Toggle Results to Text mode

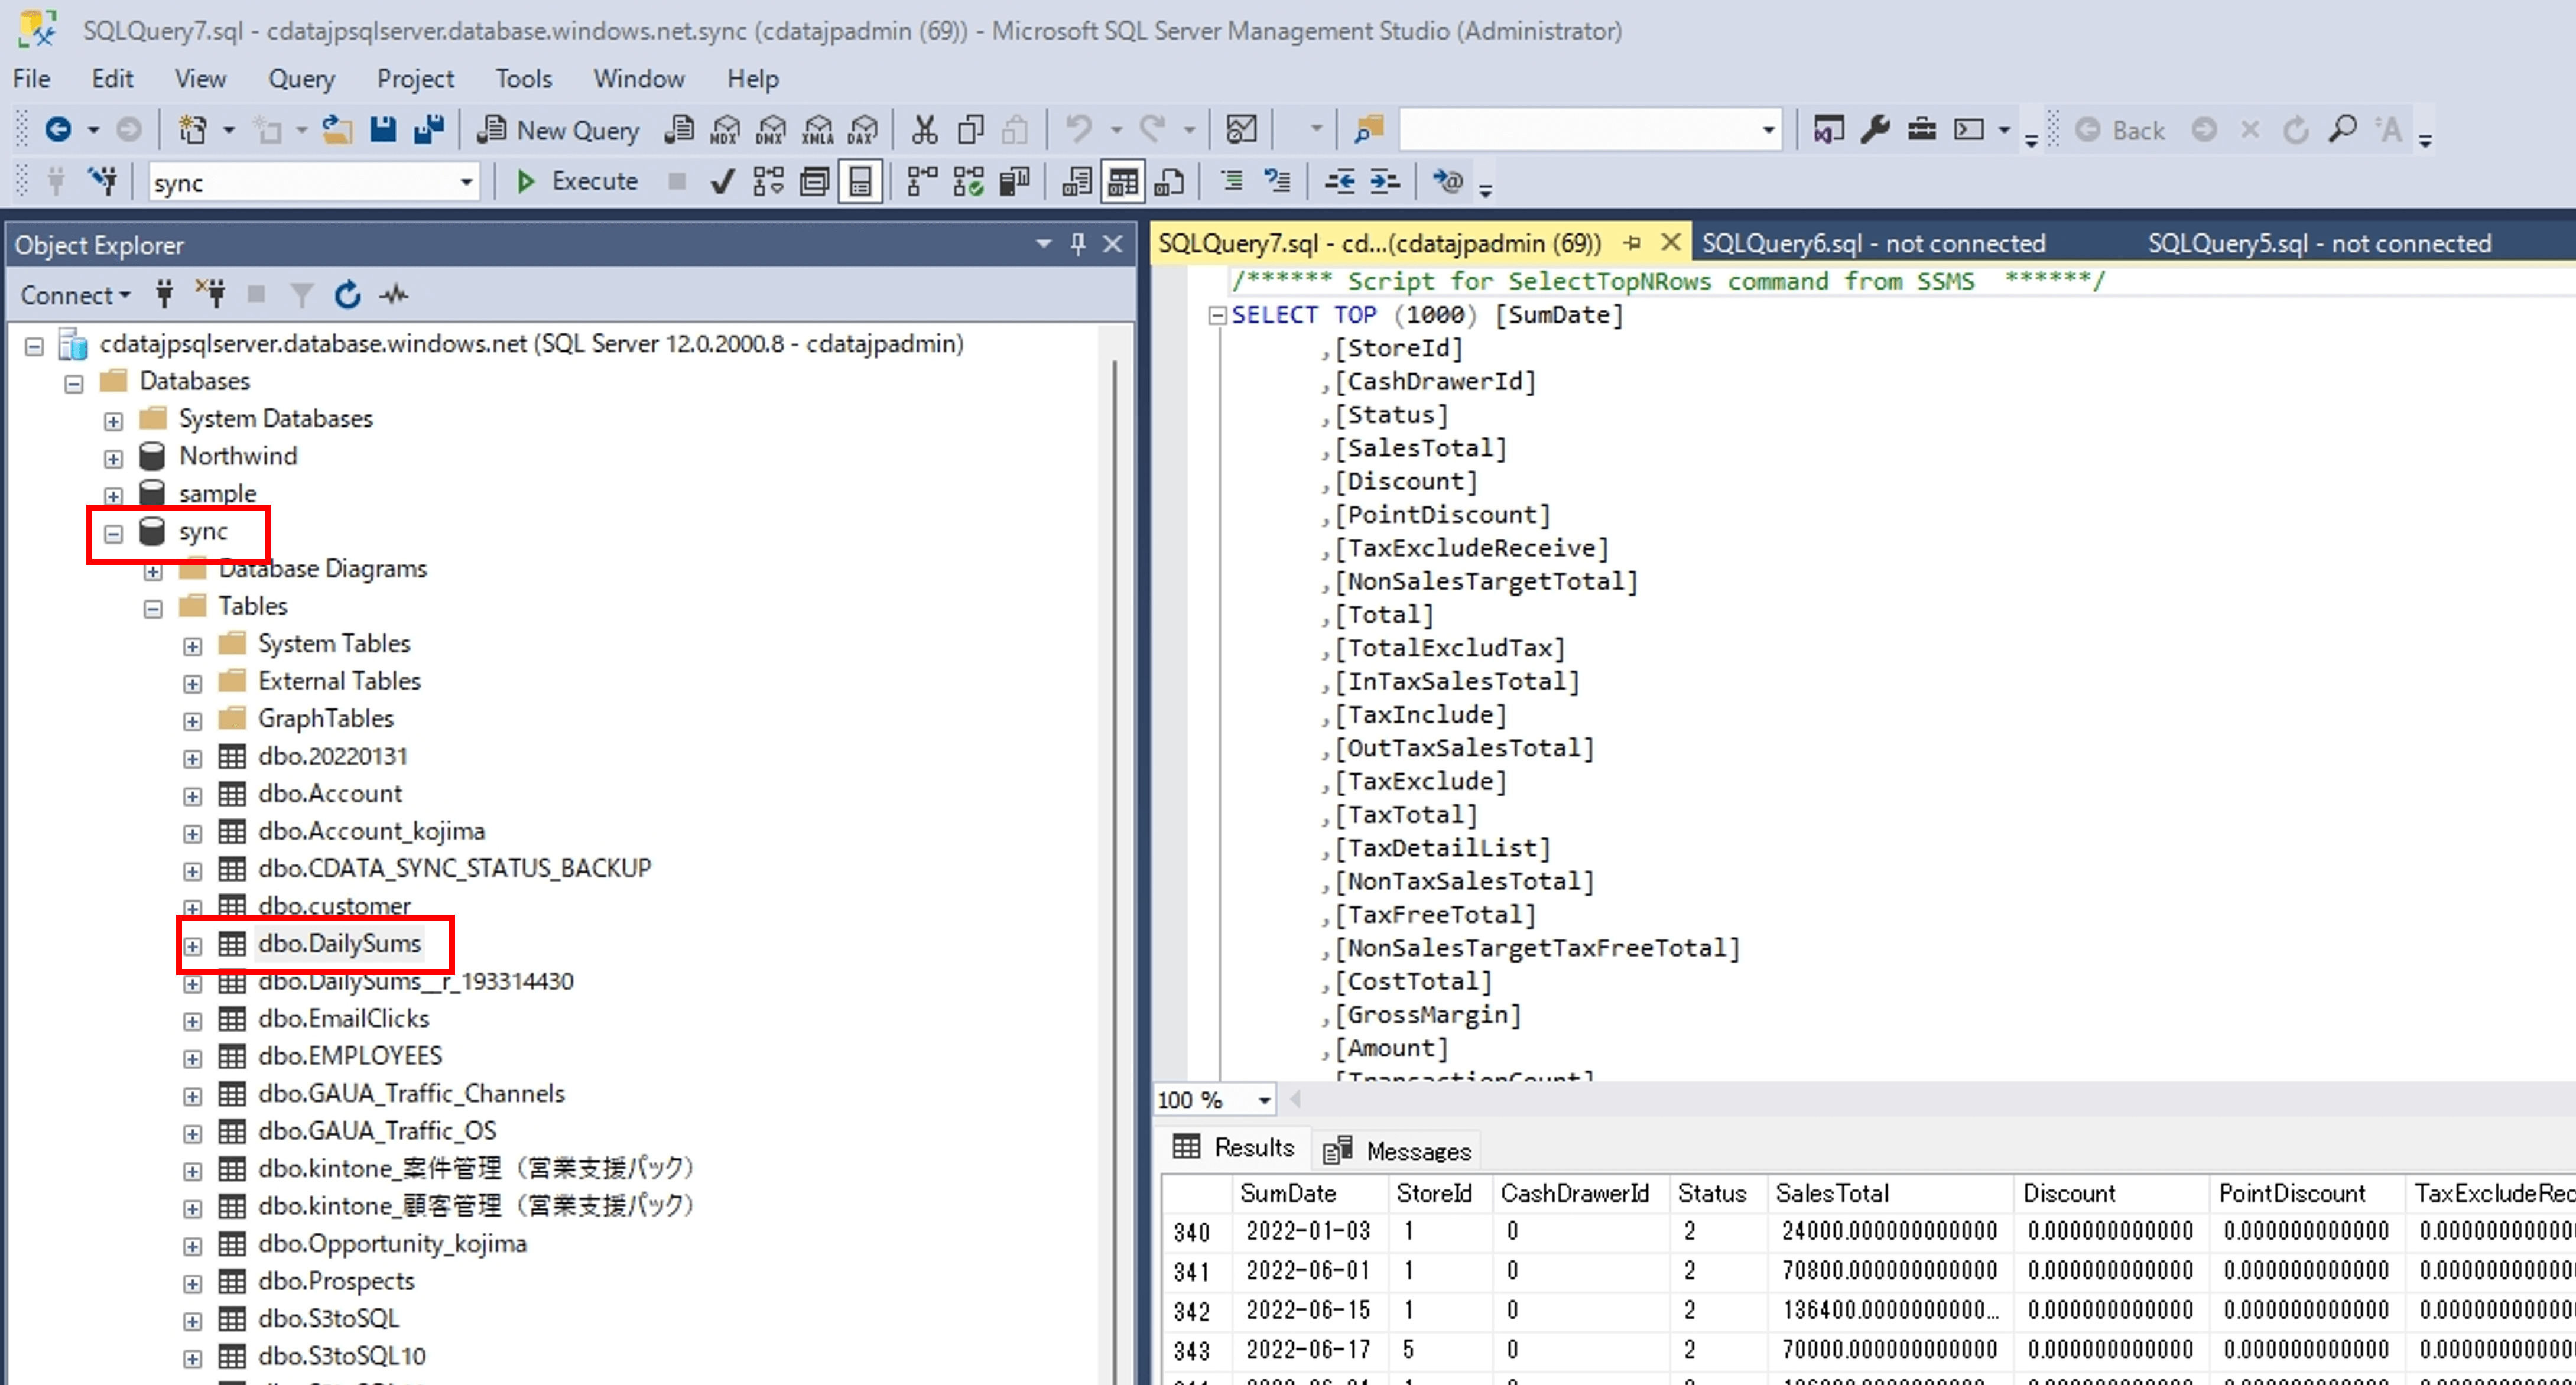point(1077,182)
